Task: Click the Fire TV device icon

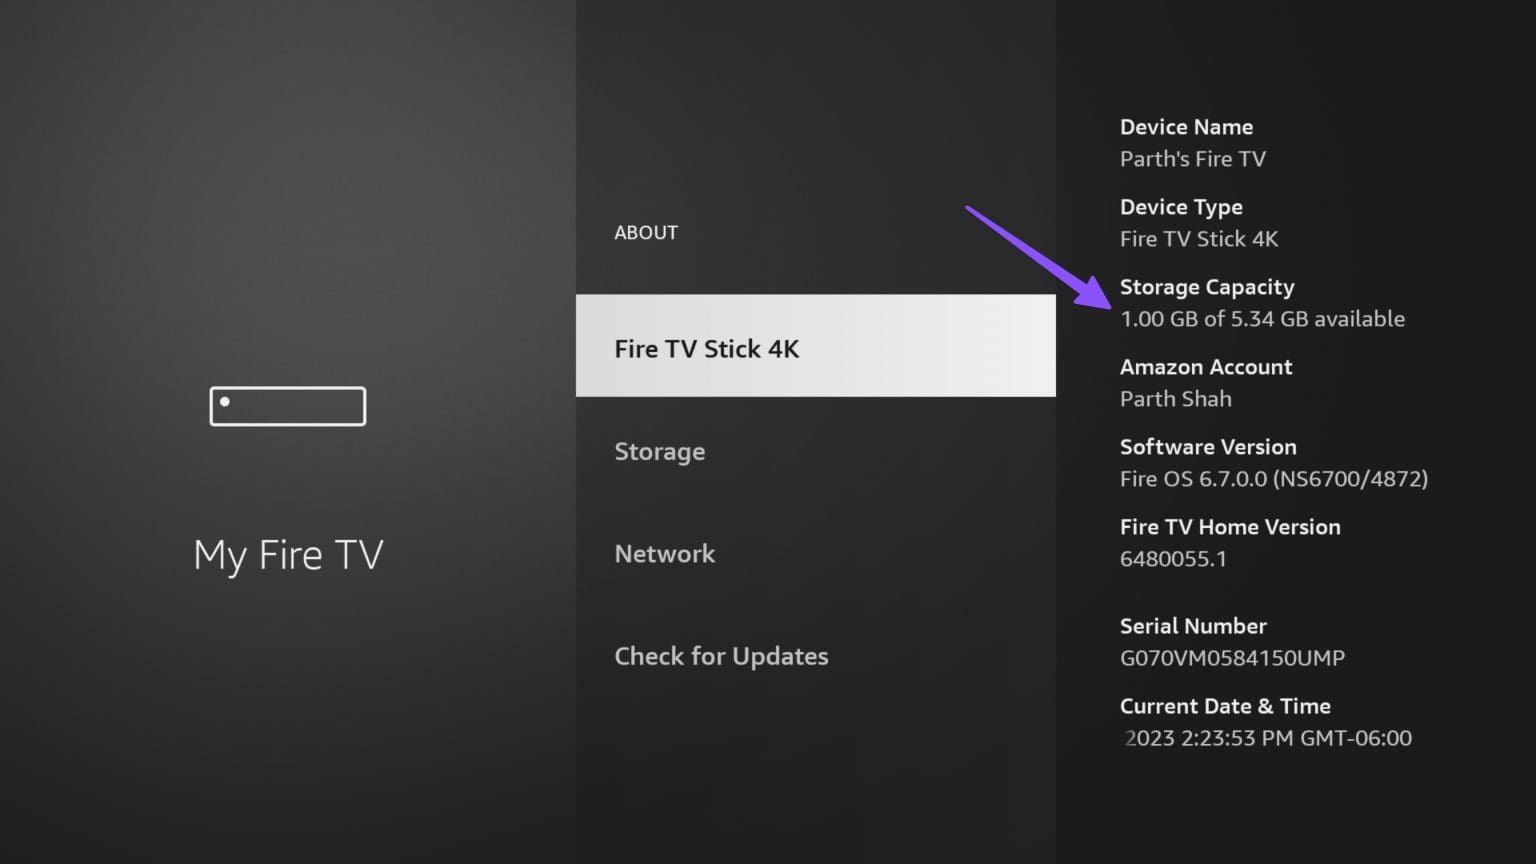Action: 288,406
